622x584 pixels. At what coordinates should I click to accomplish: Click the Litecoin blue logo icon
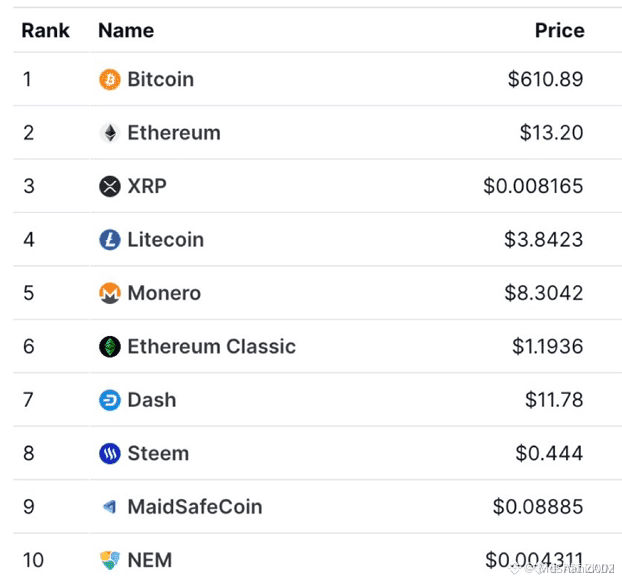point(110,240)
